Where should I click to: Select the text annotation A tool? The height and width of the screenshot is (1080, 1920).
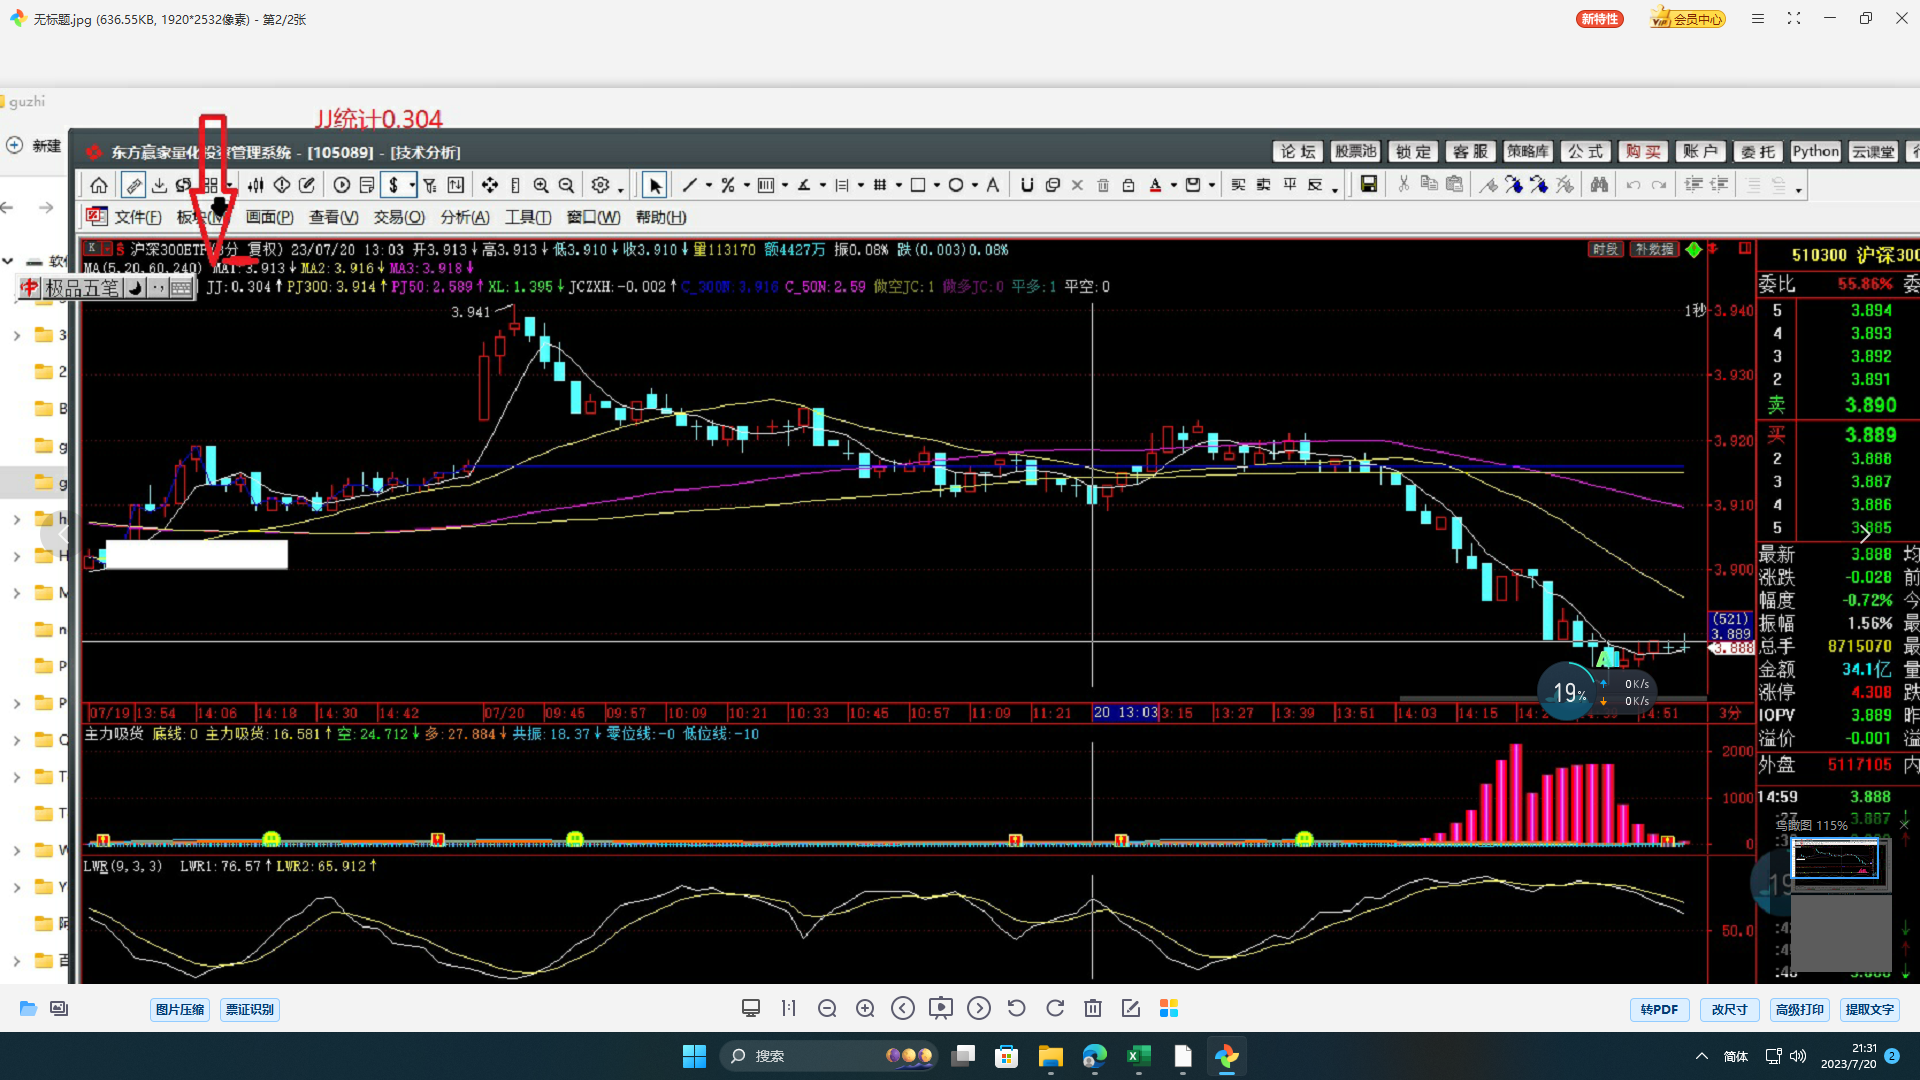pos(992,185)
